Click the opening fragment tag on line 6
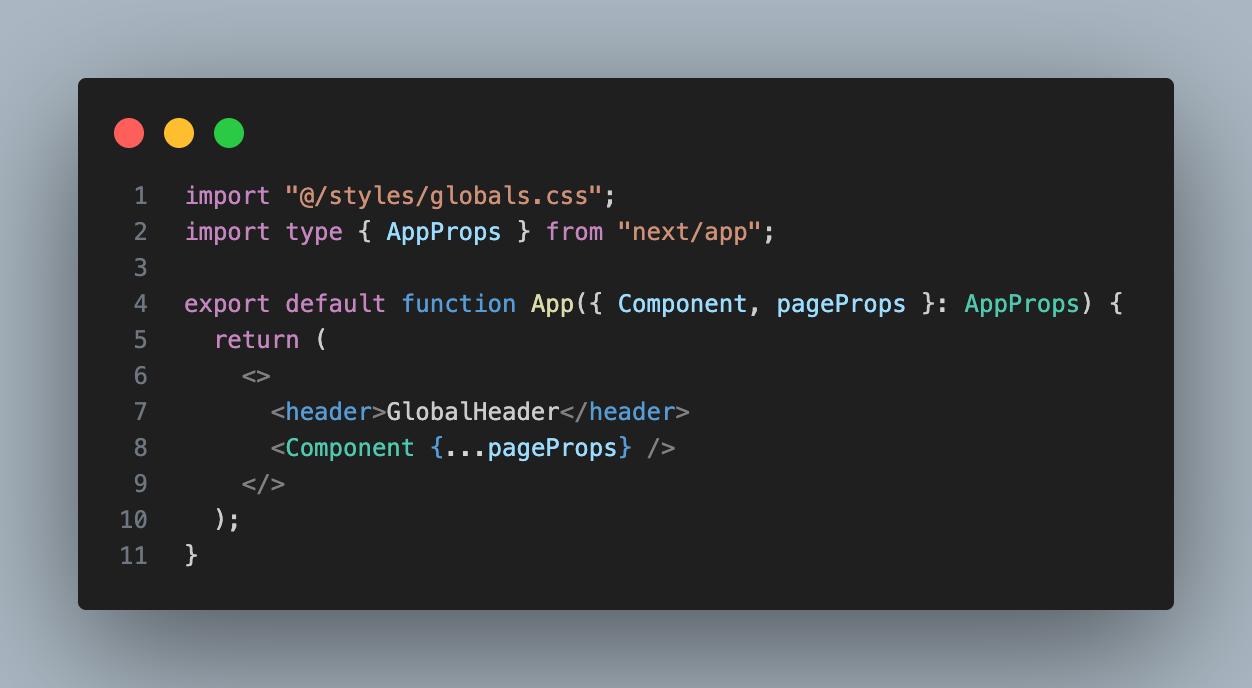1252x688 pixels. 257,375
